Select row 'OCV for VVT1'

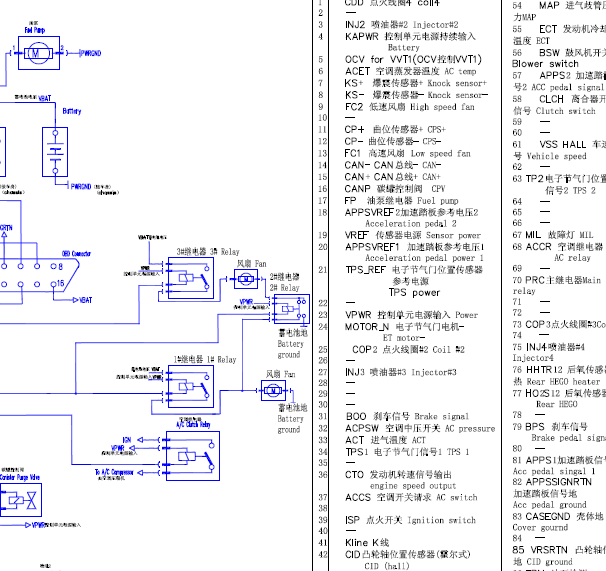[x=413, y=60]
